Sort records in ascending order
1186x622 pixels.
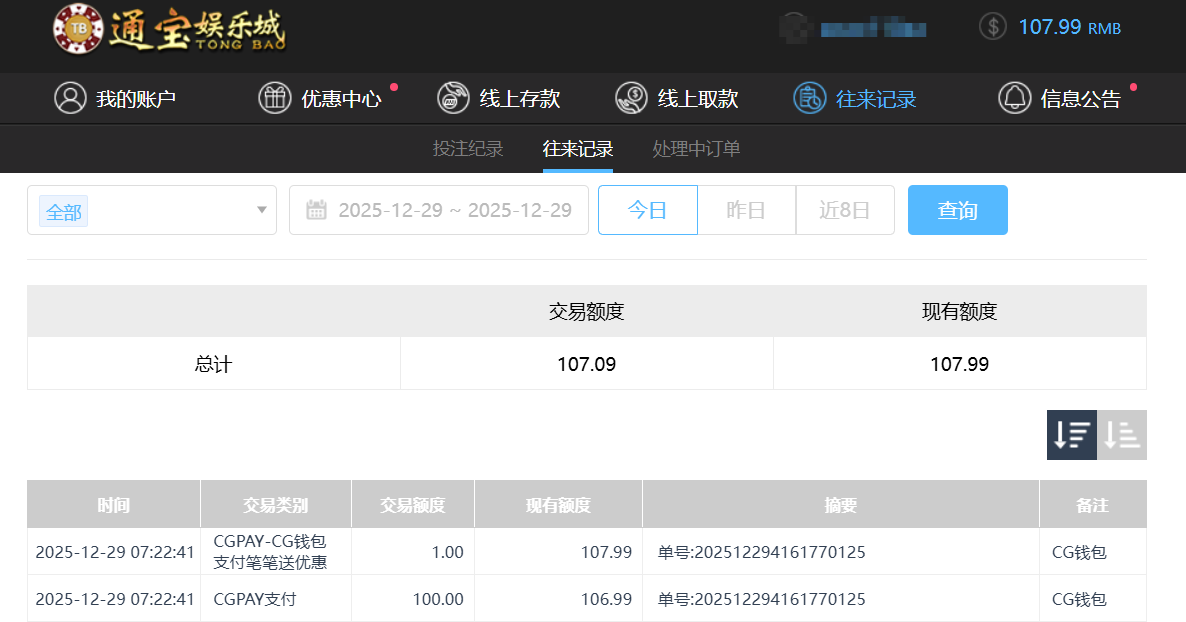1122,435
